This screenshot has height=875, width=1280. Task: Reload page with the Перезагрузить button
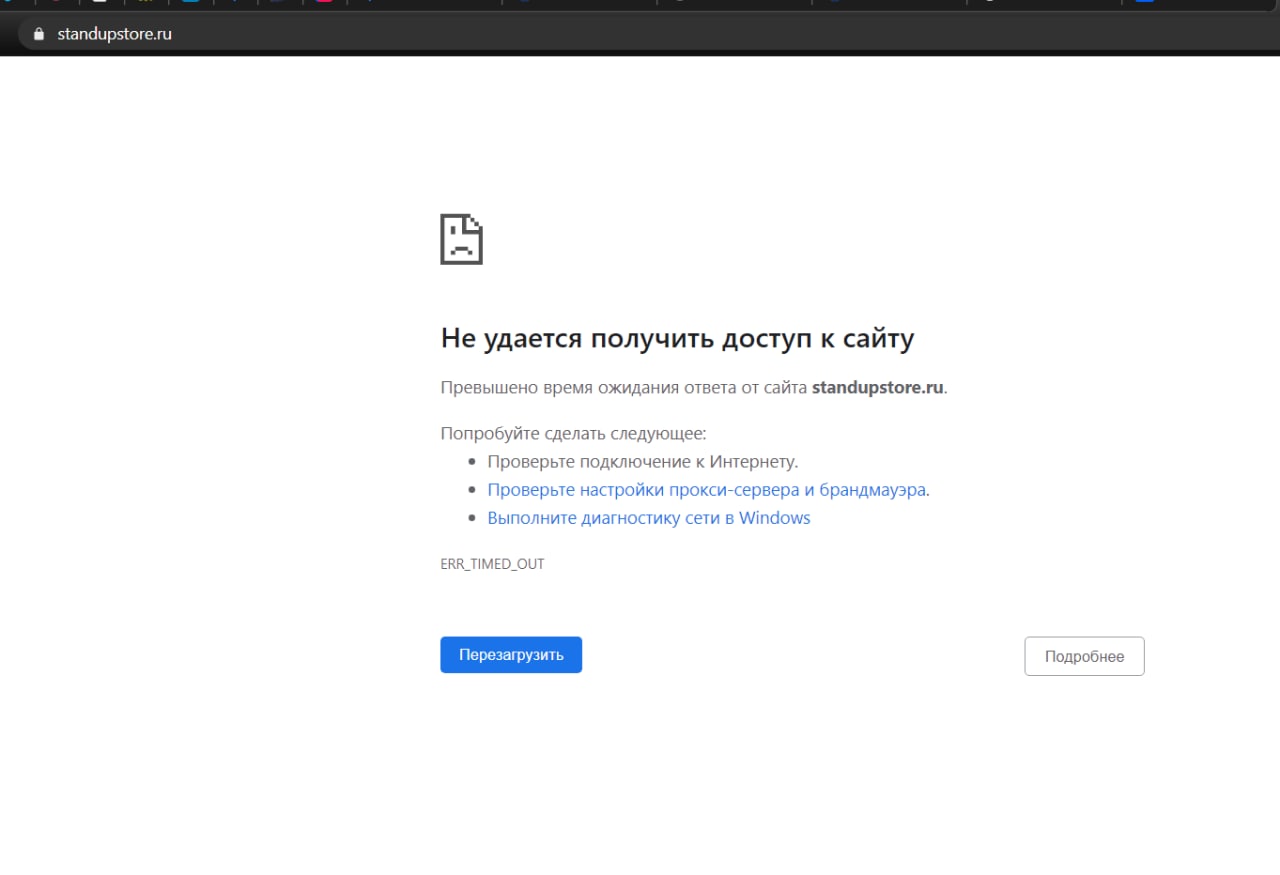click(511, 655)
